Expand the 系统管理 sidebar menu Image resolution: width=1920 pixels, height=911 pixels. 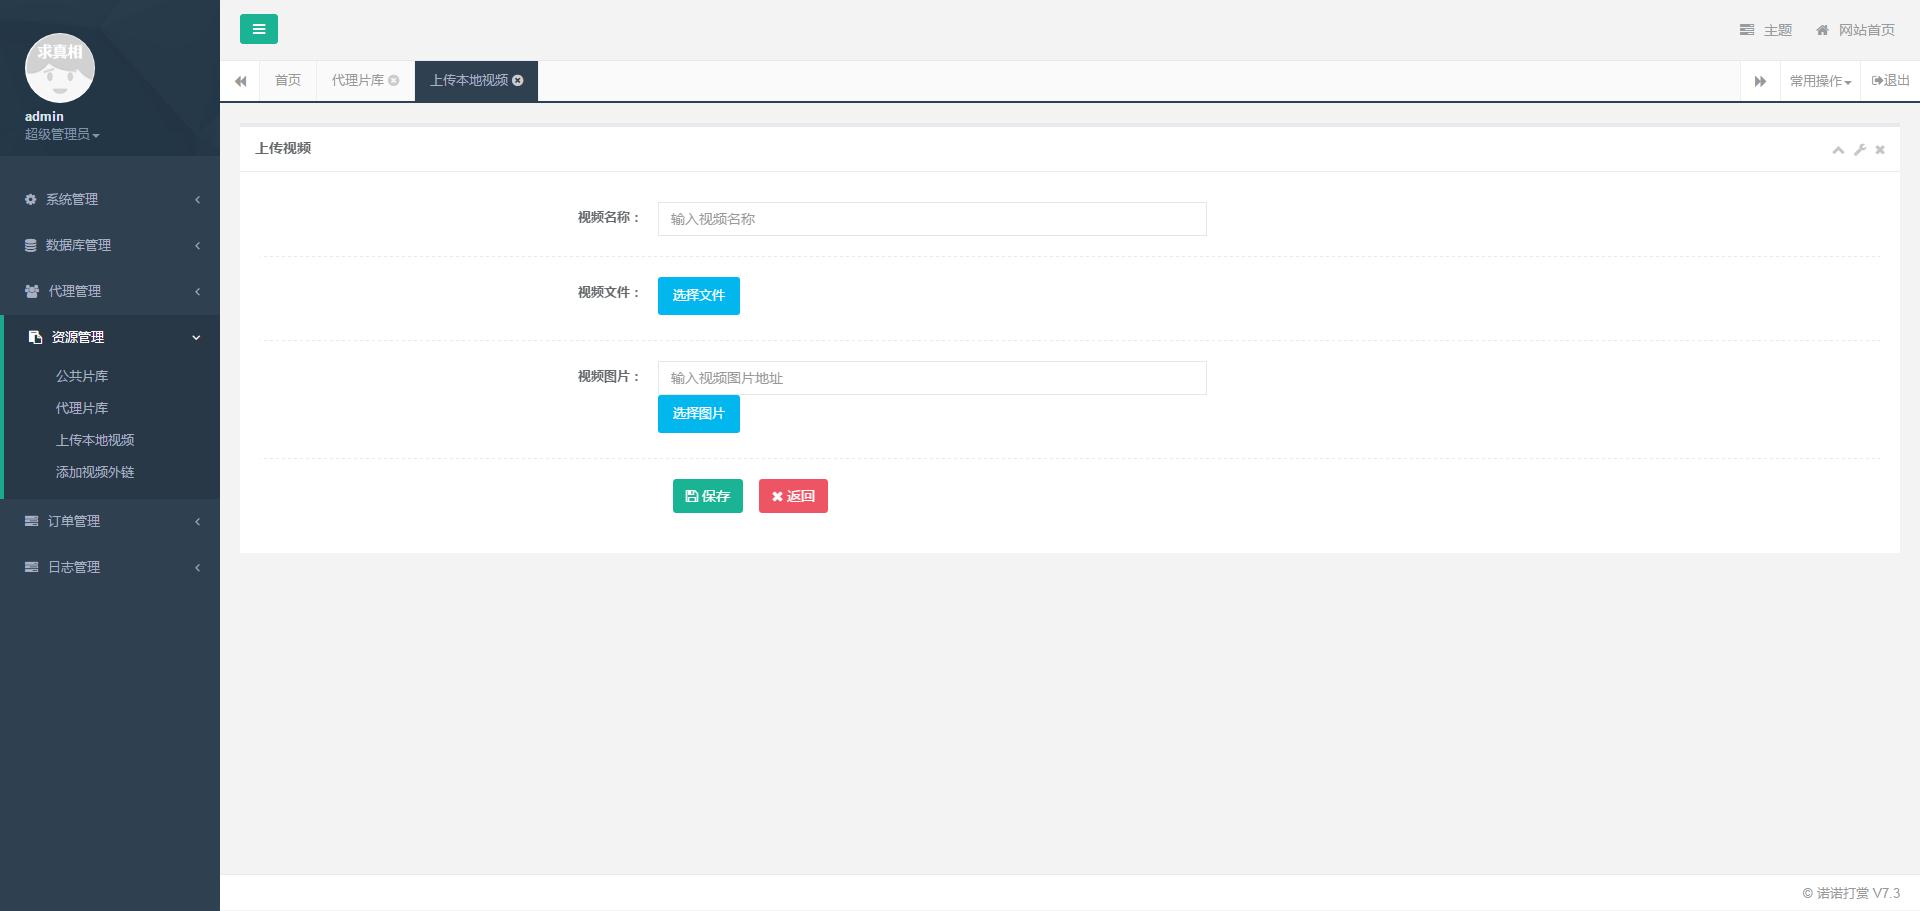coord(110,199)
